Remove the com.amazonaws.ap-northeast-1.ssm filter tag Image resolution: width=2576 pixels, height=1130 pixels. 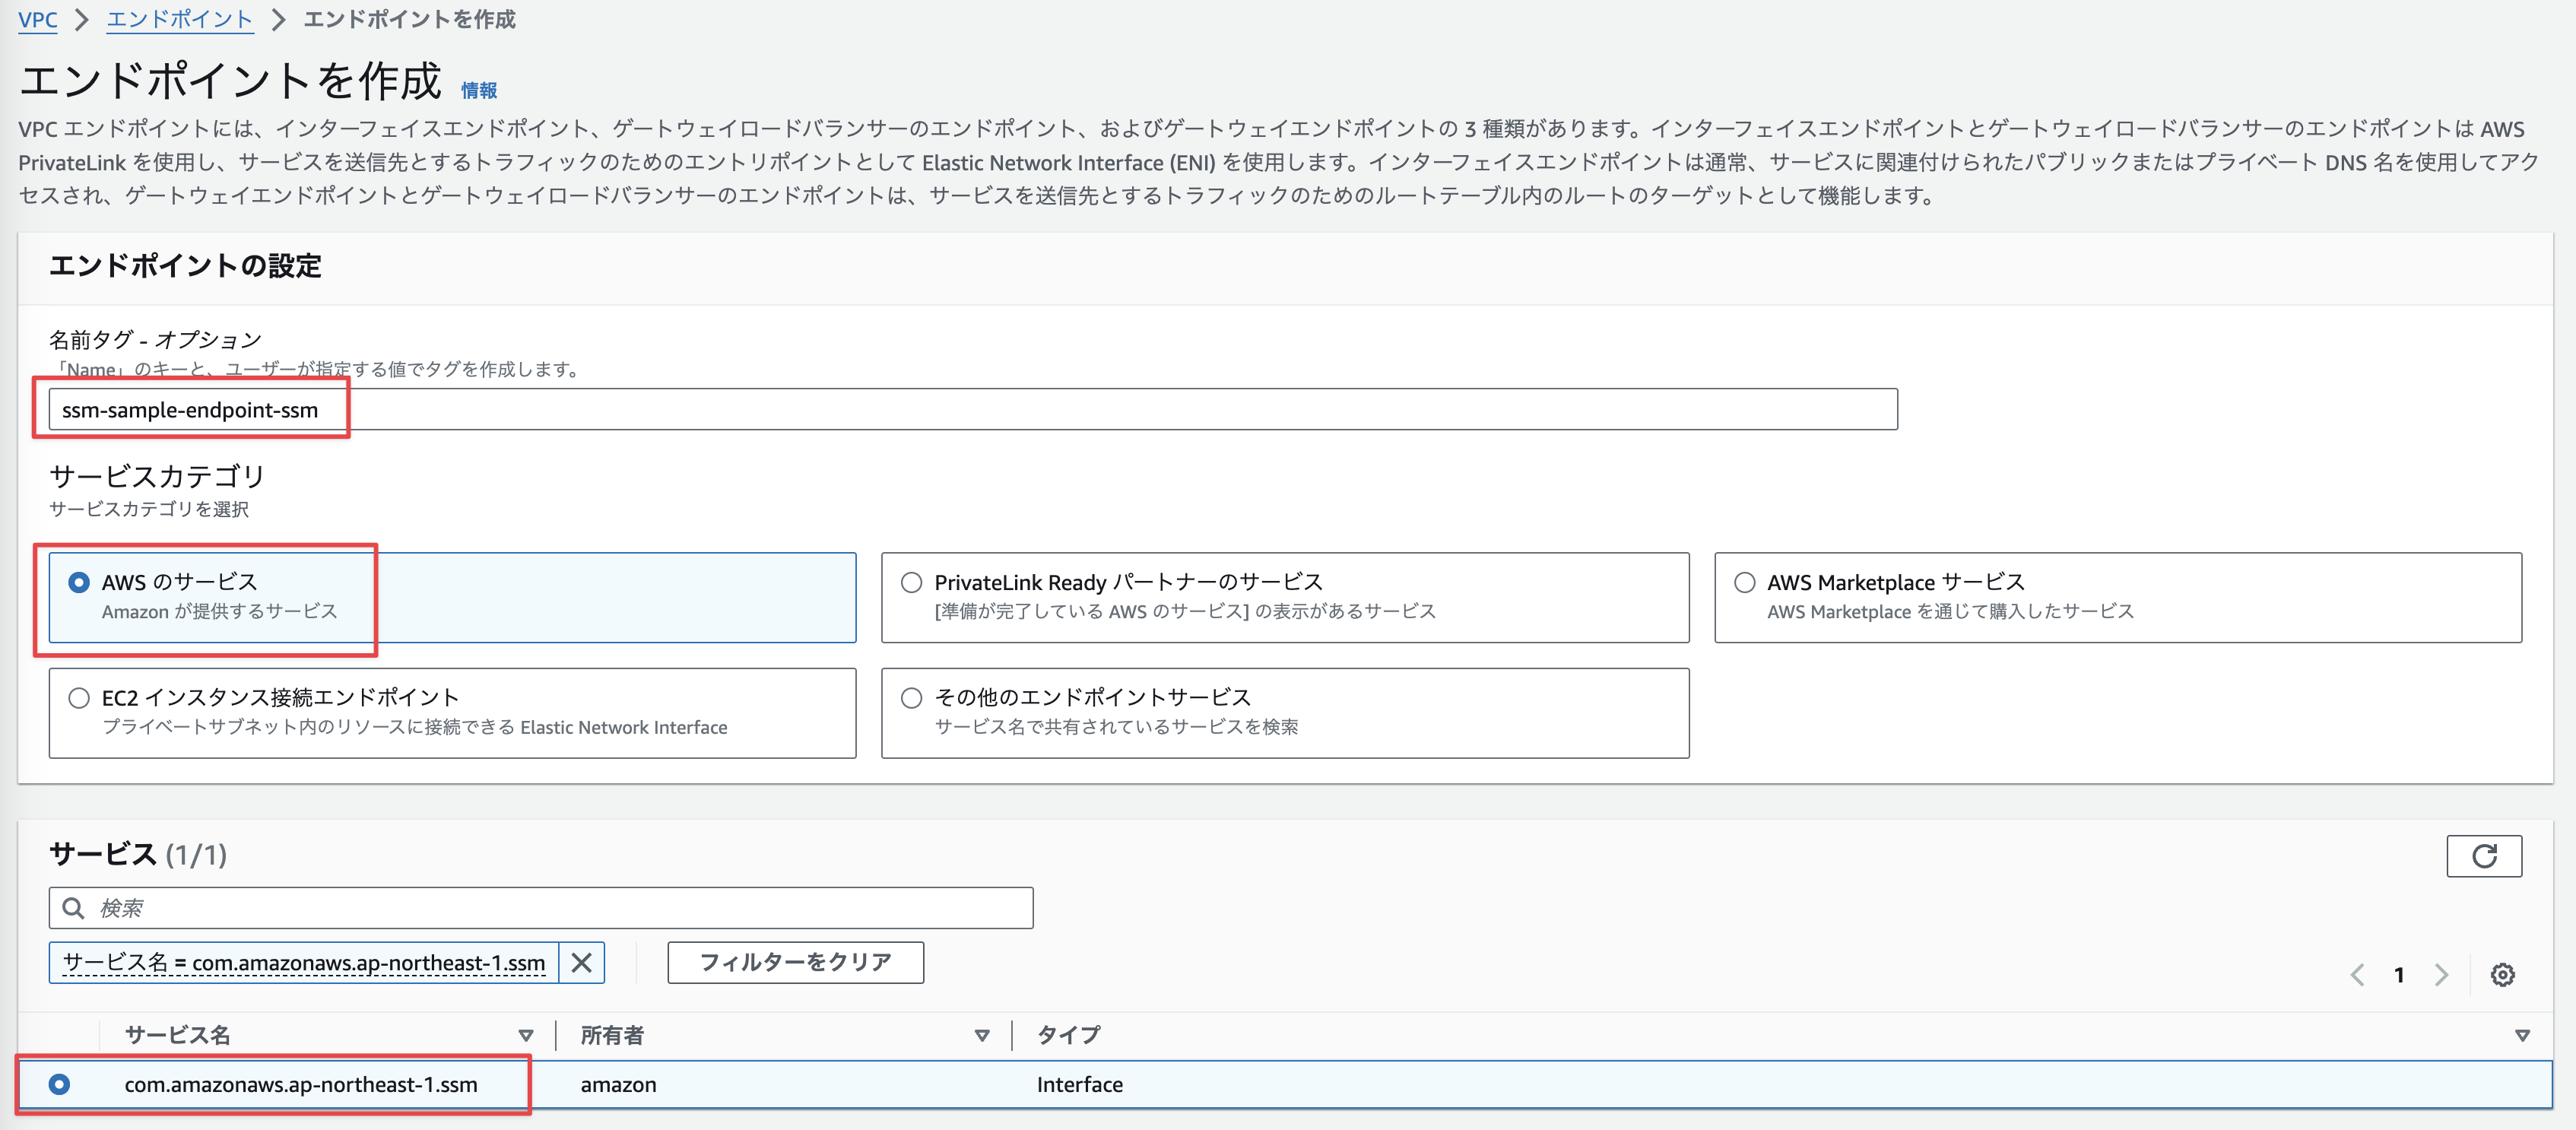point(580,963)
